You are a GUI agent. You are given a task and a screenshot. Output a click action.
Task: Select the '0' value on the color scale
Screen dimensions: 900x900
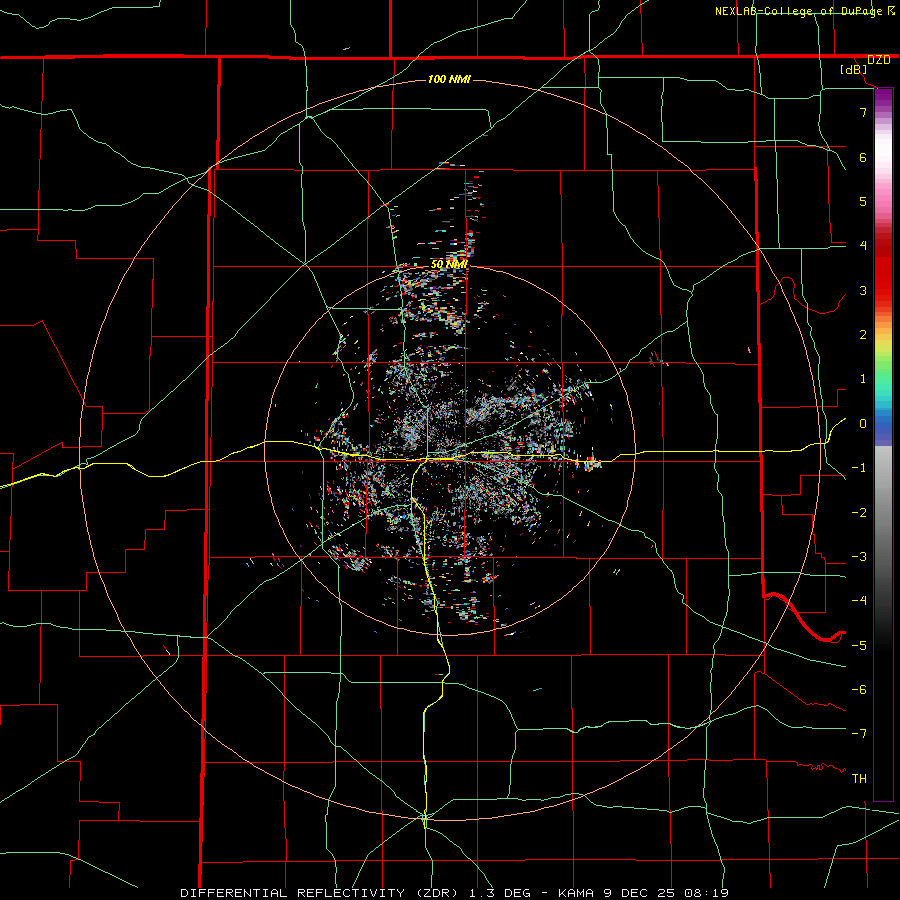[863, 424]
